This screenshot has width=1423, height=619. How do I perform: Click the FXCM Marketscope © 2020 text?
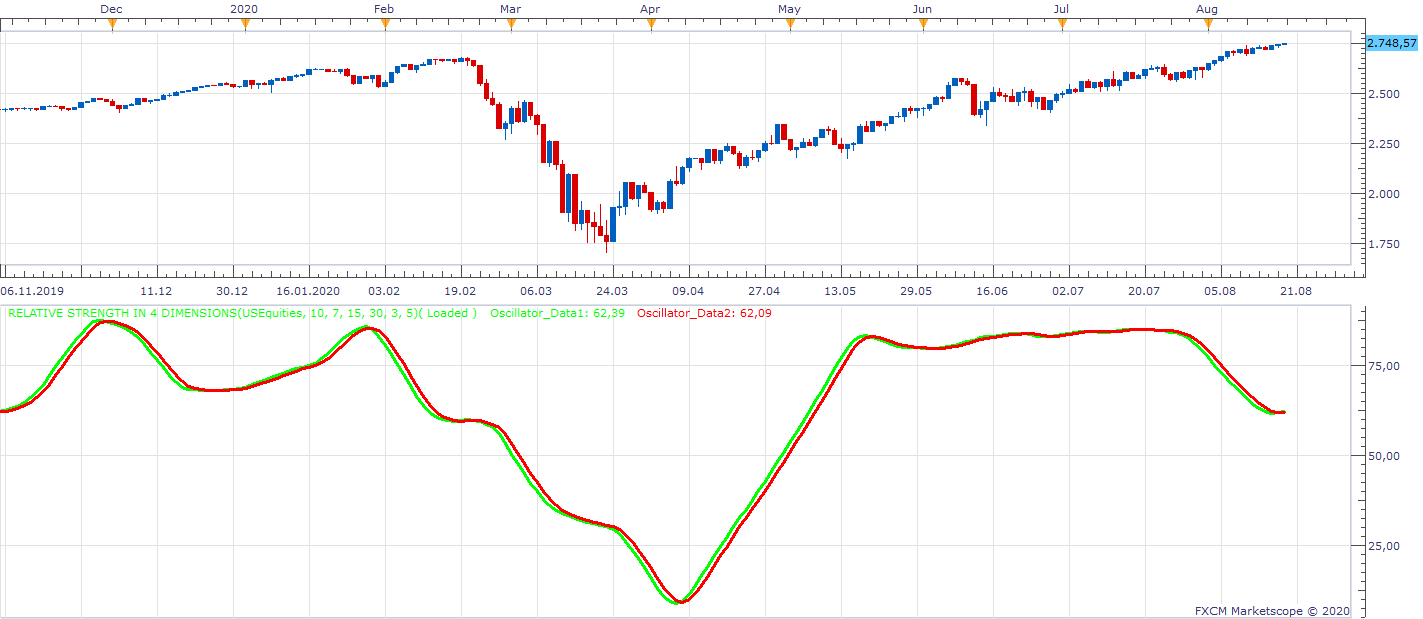[1272, 610]
